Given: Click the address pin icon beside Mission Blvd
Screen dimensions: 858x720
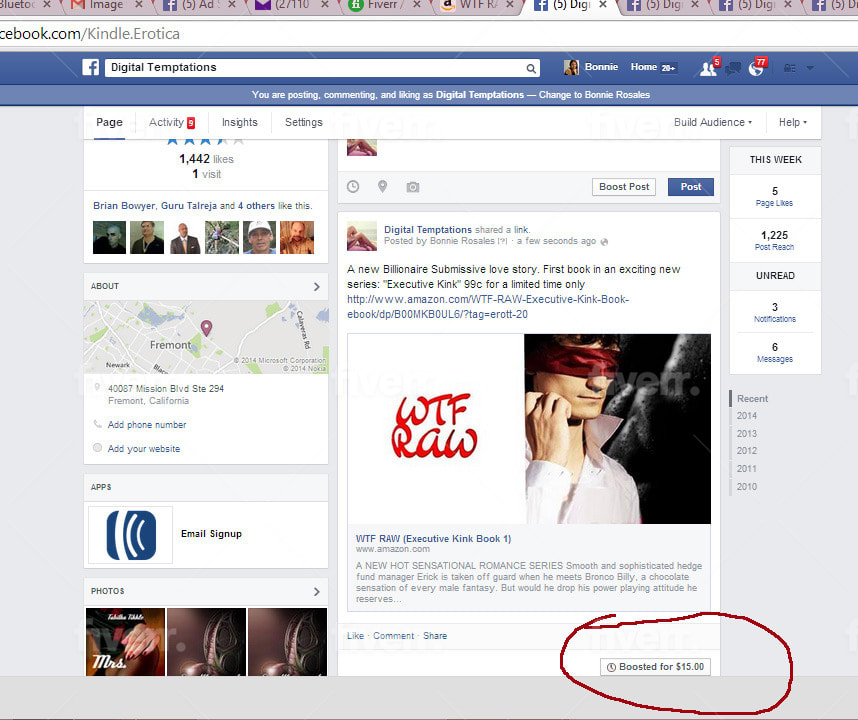Looking at the screenshot, I should 97,388.
